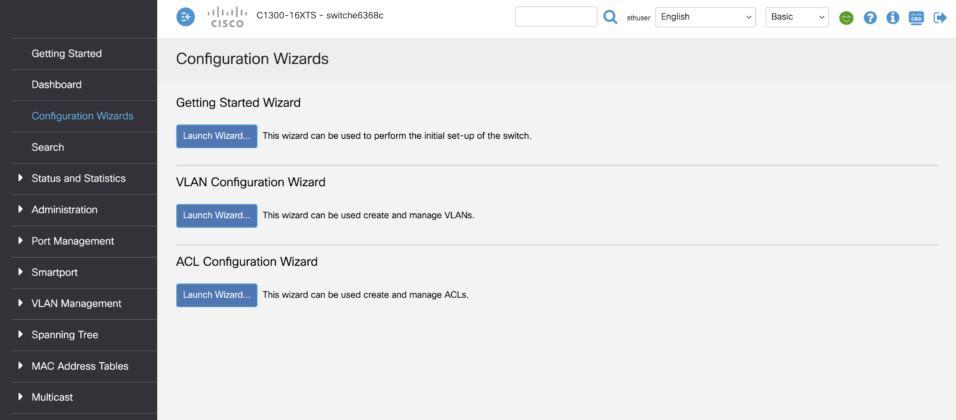The height and width of the screenshot is (420, 956).
Task: Click the Cisco logo
Action: (227, 17)
